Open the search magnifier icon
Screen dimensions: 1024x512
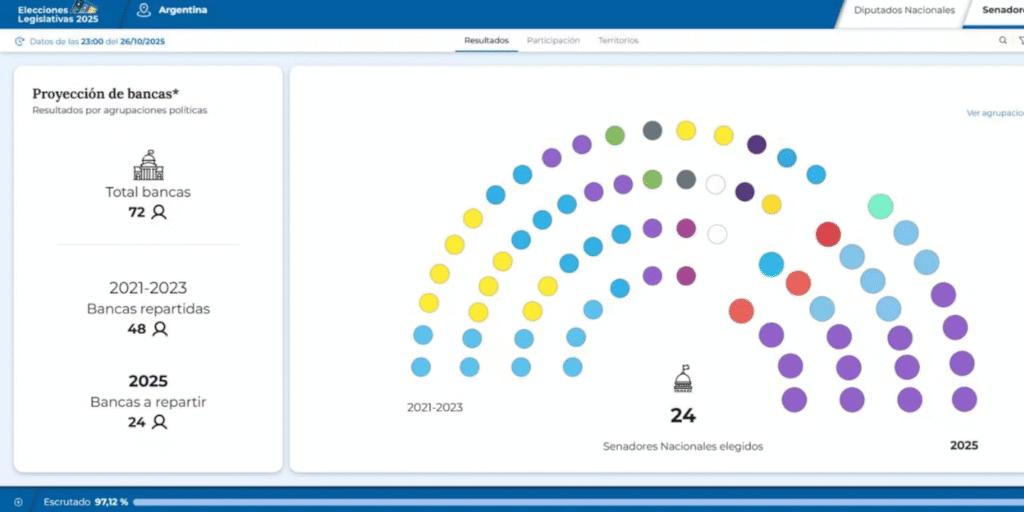1003,41
